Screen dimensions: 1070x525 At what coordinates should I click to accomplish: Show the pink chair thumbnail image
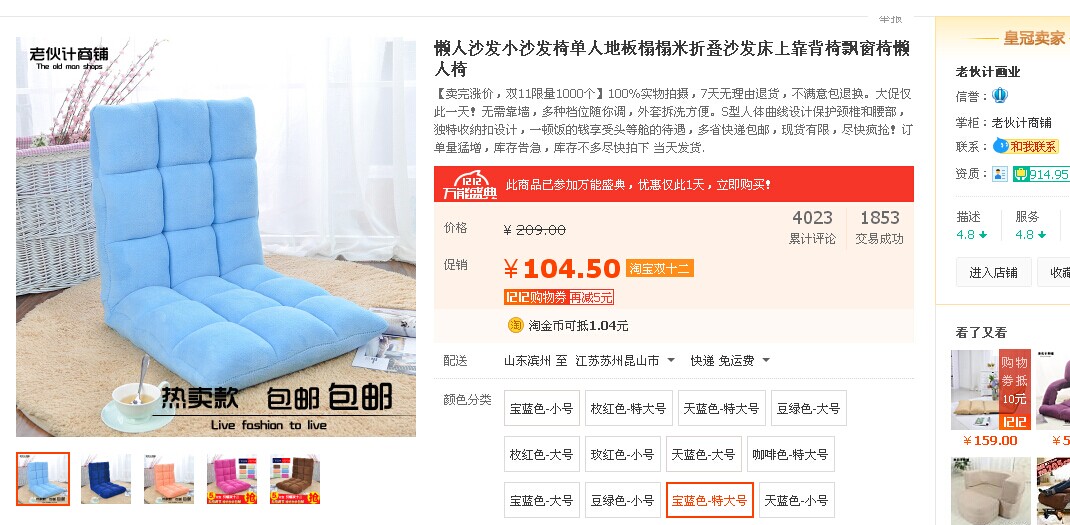pos(231,479)
